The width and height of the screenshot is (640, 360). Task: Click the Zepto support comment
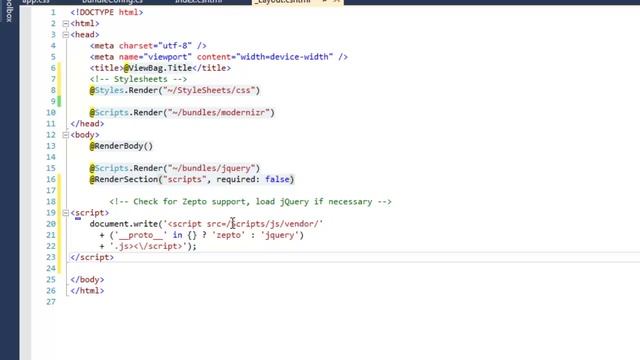(250, 202)
